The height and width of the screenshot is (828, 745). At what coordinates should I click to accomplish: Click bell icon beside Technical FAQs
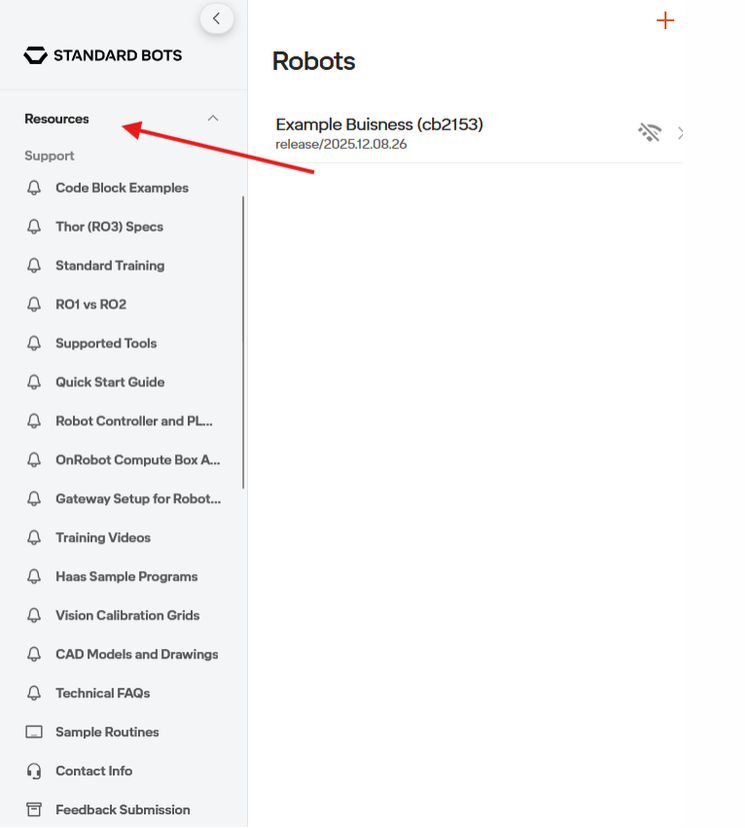point(34,693)
